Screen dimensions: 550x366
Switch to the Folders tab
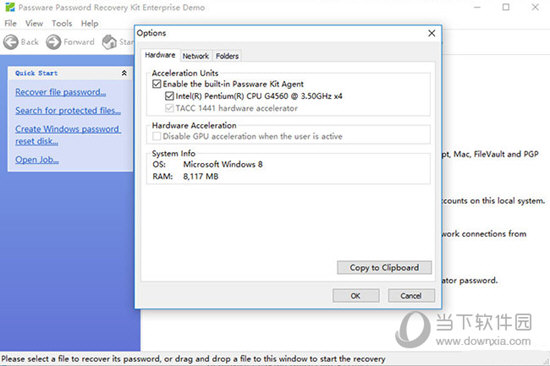[227, 56]
